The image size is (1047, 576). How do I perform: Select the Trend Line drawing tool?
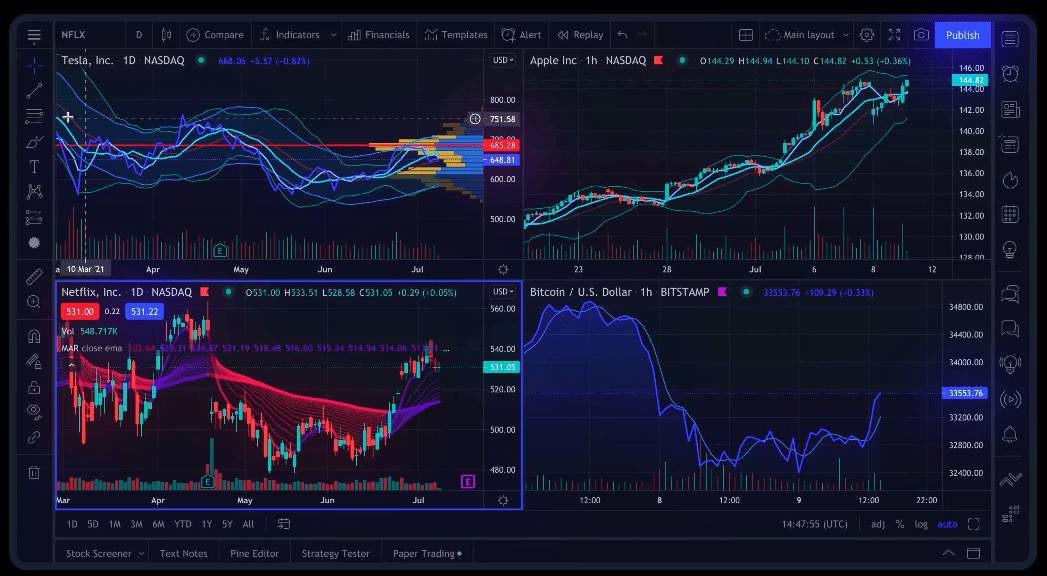[x=34, y=93]
